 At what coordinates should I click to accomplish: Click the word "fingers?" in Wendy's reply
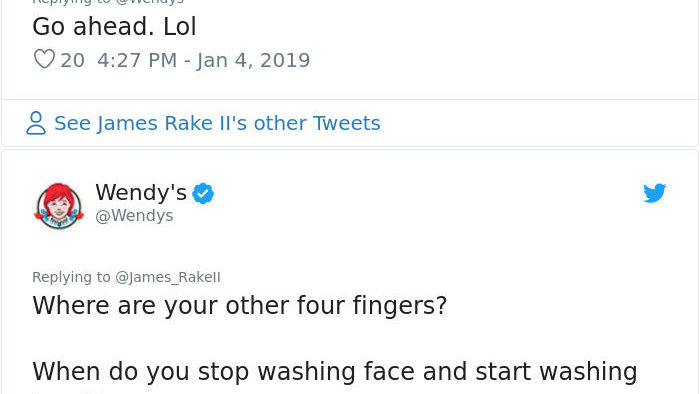coord(400,306)
